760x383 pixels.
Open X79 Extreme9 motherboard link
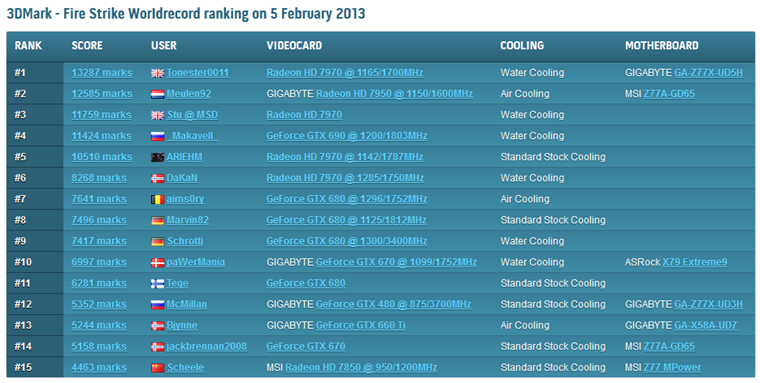click(695, 262)
